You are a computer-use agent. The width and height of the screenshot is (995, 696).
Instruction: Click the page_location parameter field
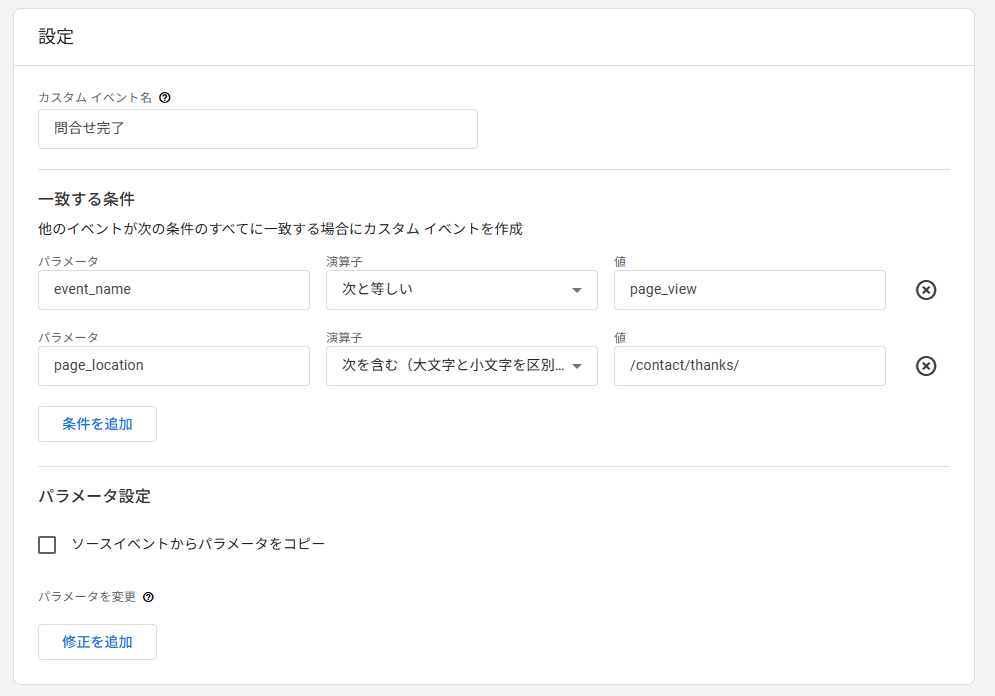(x=173, y=366)
